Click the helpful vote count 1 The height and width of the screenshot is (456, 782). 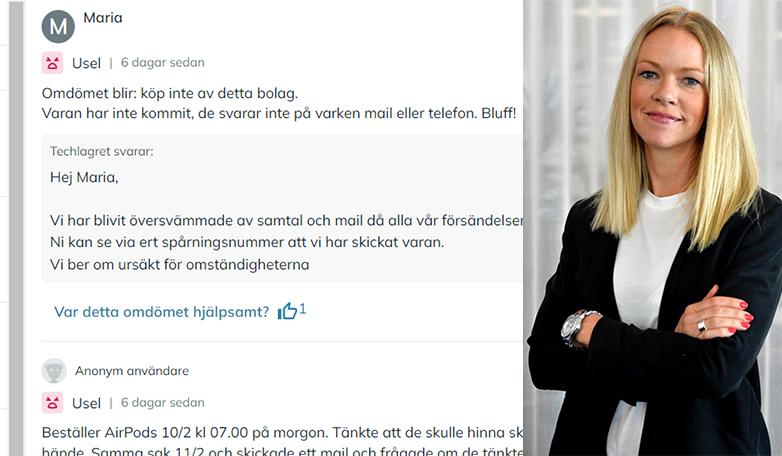[x=303, y=309]
